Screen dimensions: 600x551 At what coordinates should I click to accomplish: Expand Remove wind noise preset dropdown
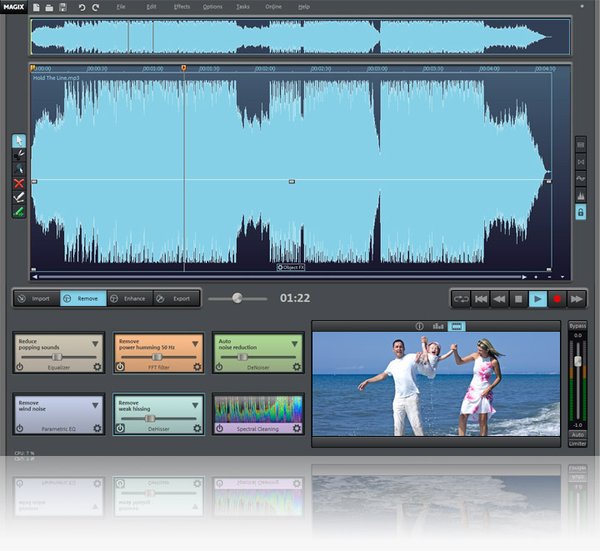[95, 405]
